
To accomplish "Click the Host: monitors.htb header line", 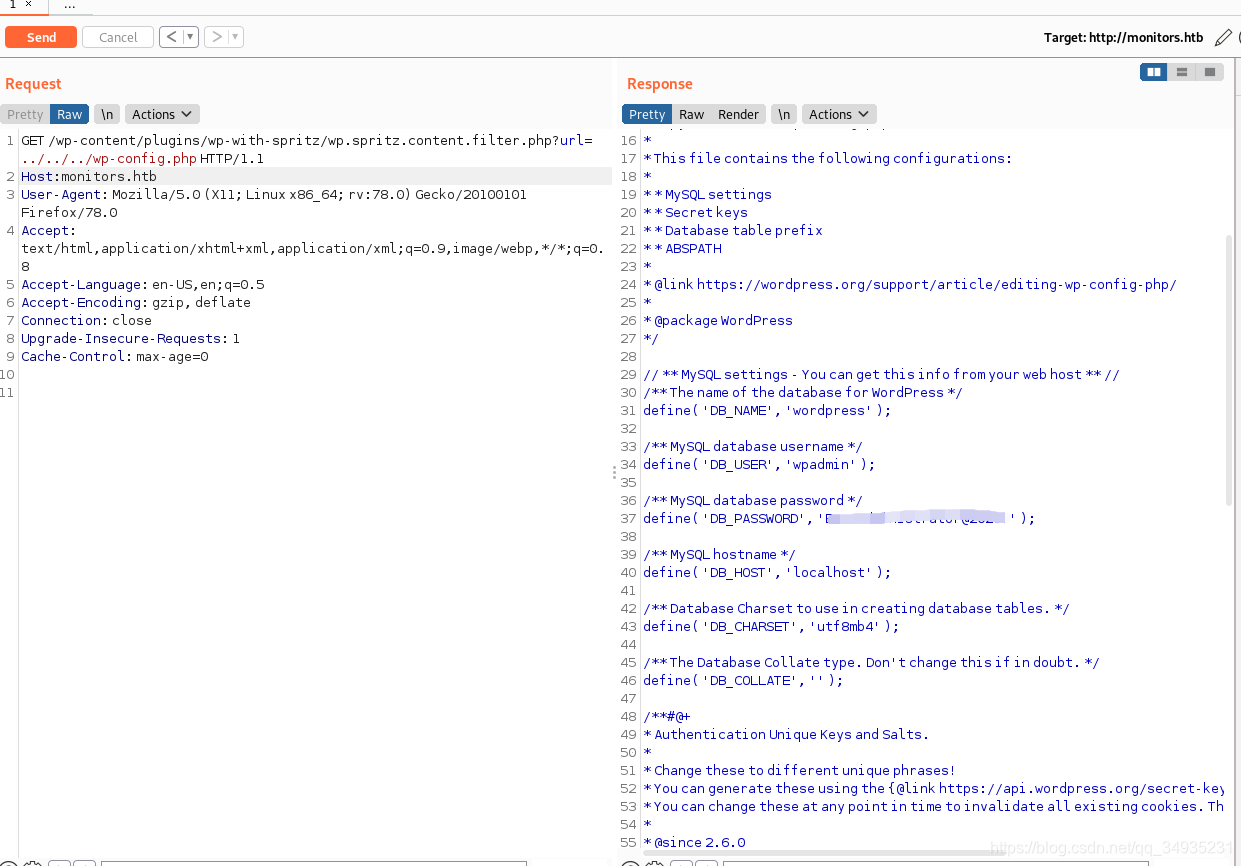I will [x=89, y=177].
